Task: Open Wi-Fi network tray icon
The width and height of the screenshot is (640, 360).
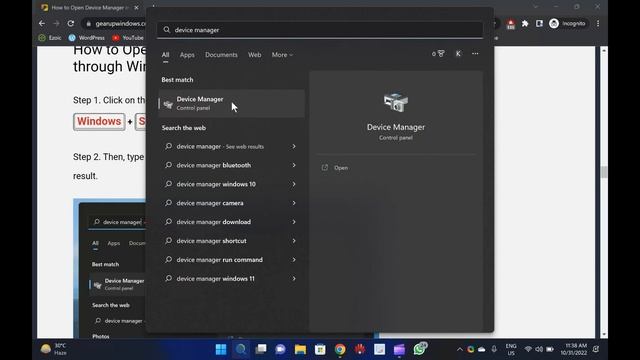Action: pos(528,349)
